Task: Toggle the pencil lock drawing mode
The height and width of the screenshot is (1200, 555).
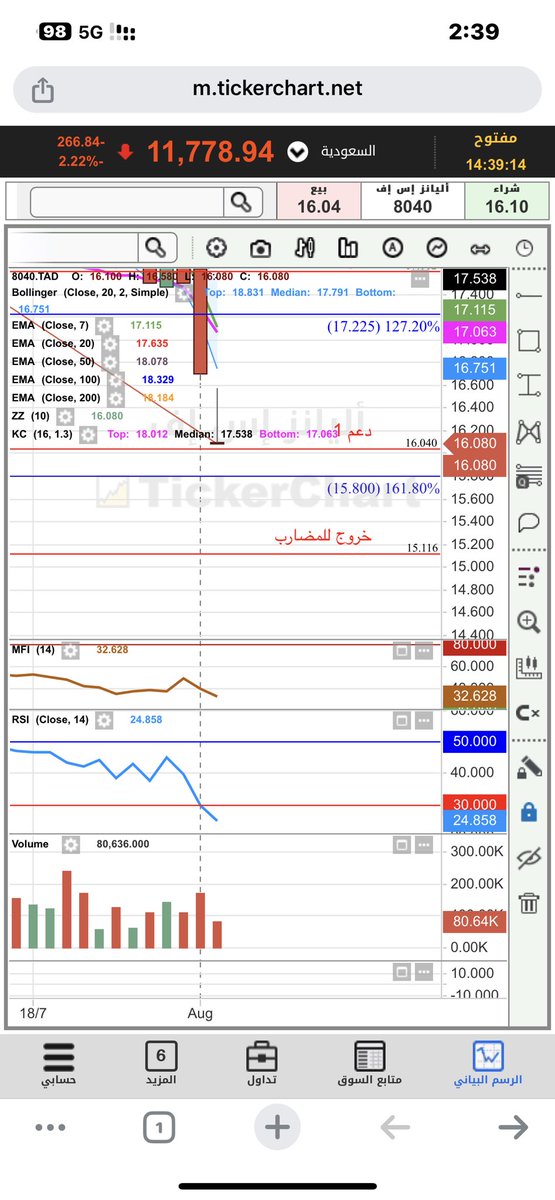Action: [x=528, y=766]
